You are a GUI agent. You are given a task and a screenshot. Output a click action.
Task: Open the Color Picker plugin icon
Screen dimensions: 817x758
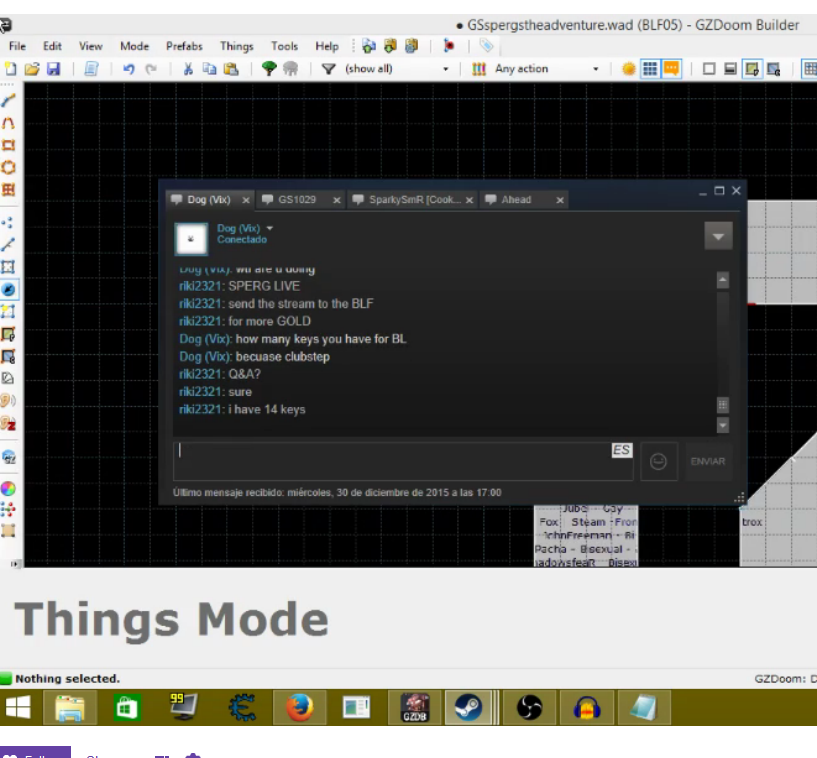coord(8,489)
